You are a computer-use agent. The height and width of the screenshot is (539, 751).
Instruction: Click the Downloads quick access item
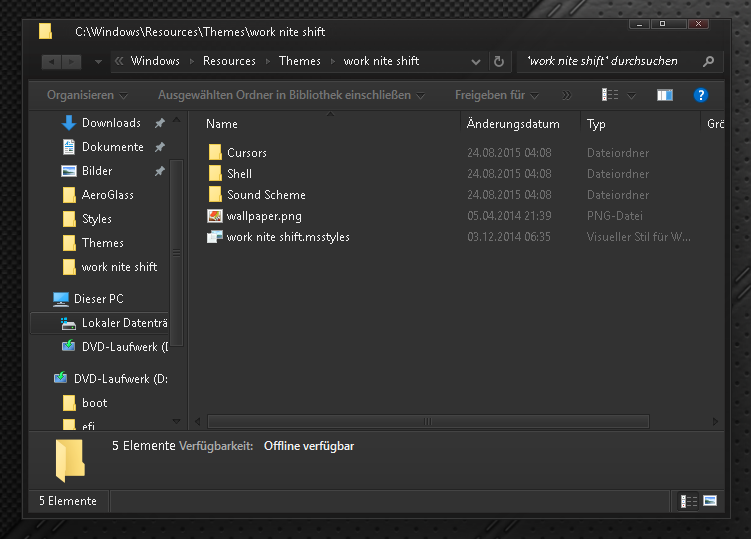[x=110, y=123]
